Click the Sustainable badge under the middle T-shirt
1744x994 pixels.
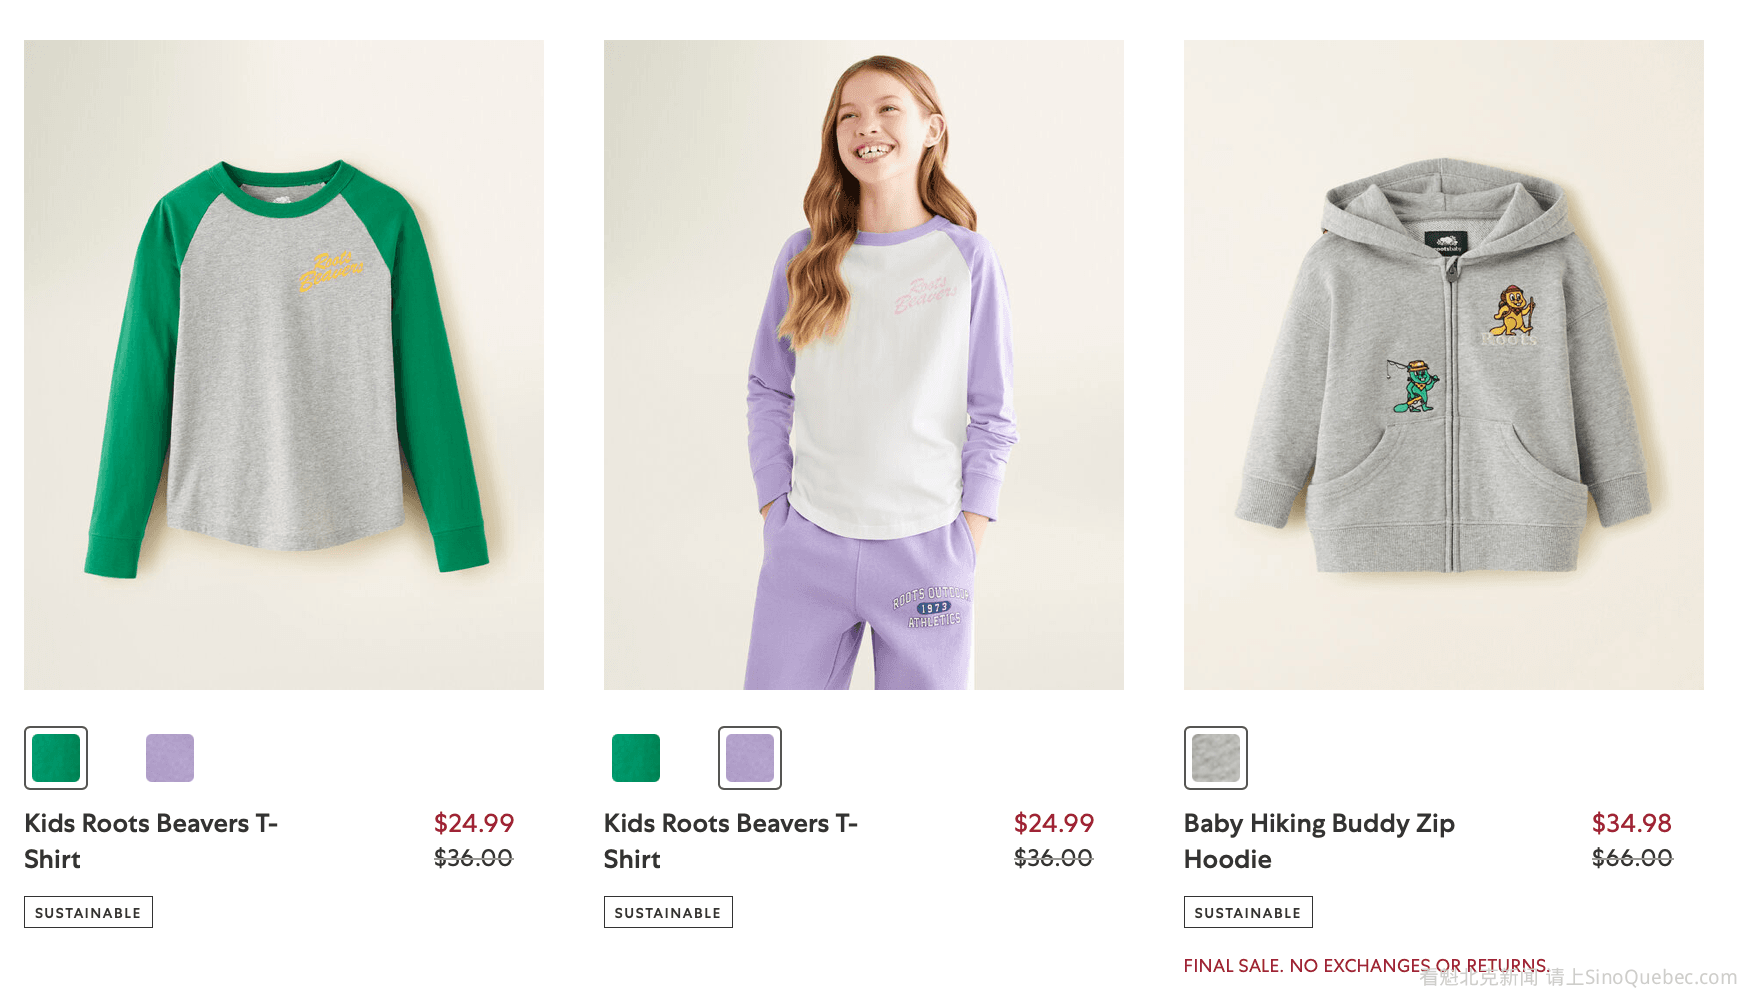(x=668, y=912)
